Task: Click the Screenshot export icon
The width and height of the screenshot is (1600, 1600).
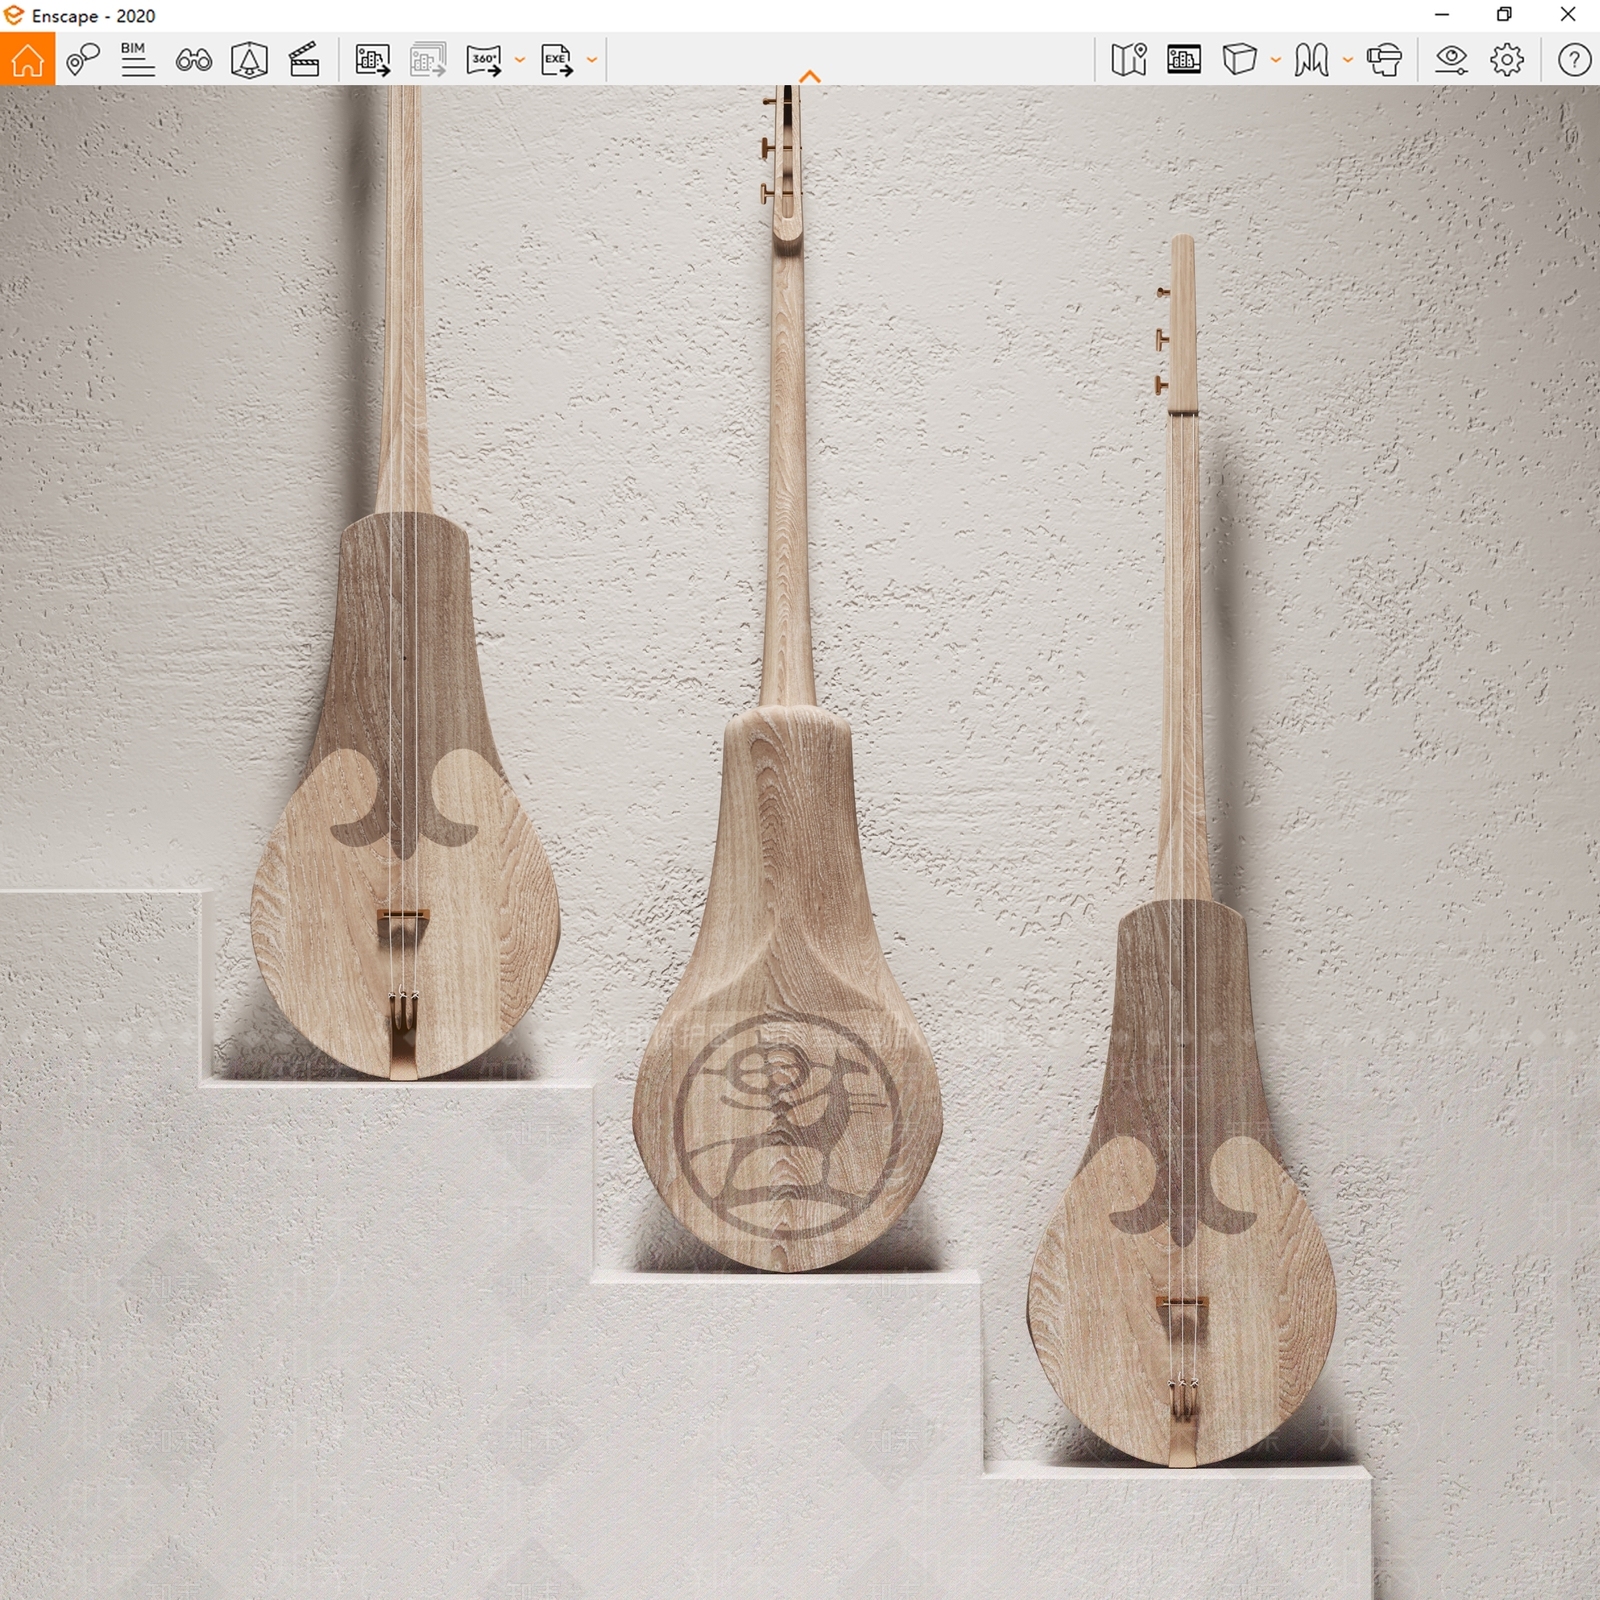Action: 372,60
